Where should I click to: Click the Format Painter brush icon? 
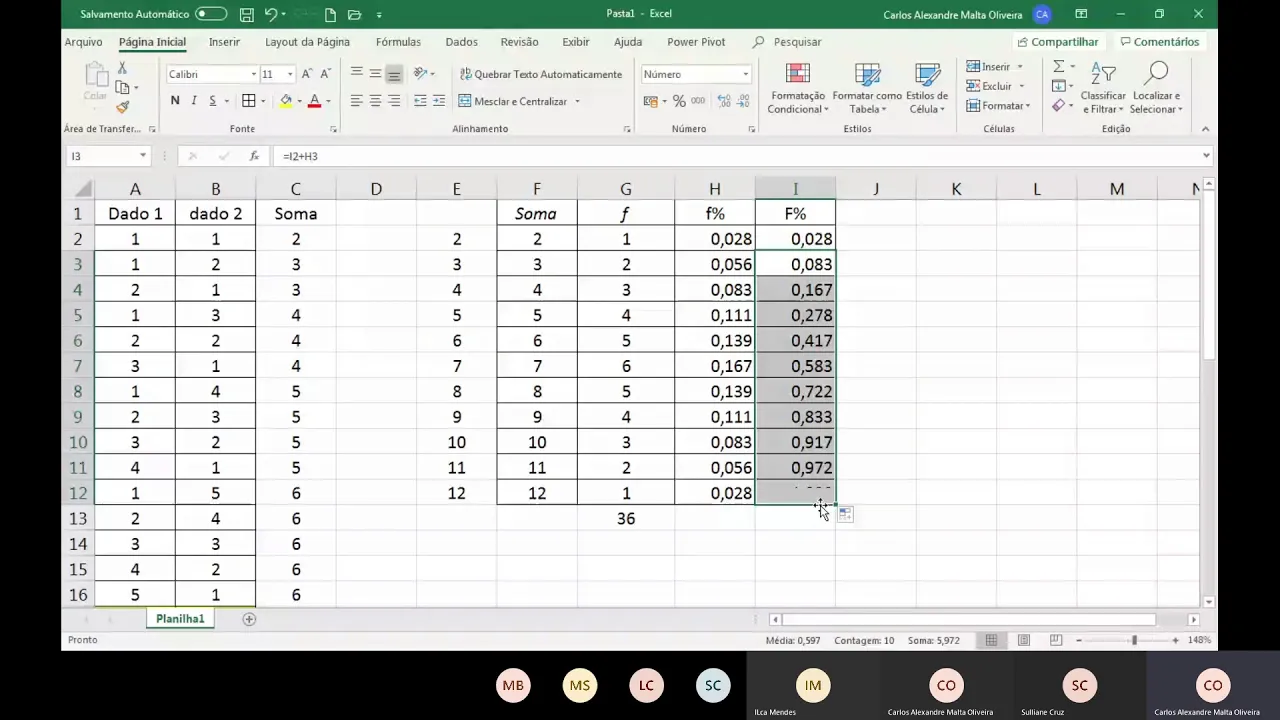point(122,107)
